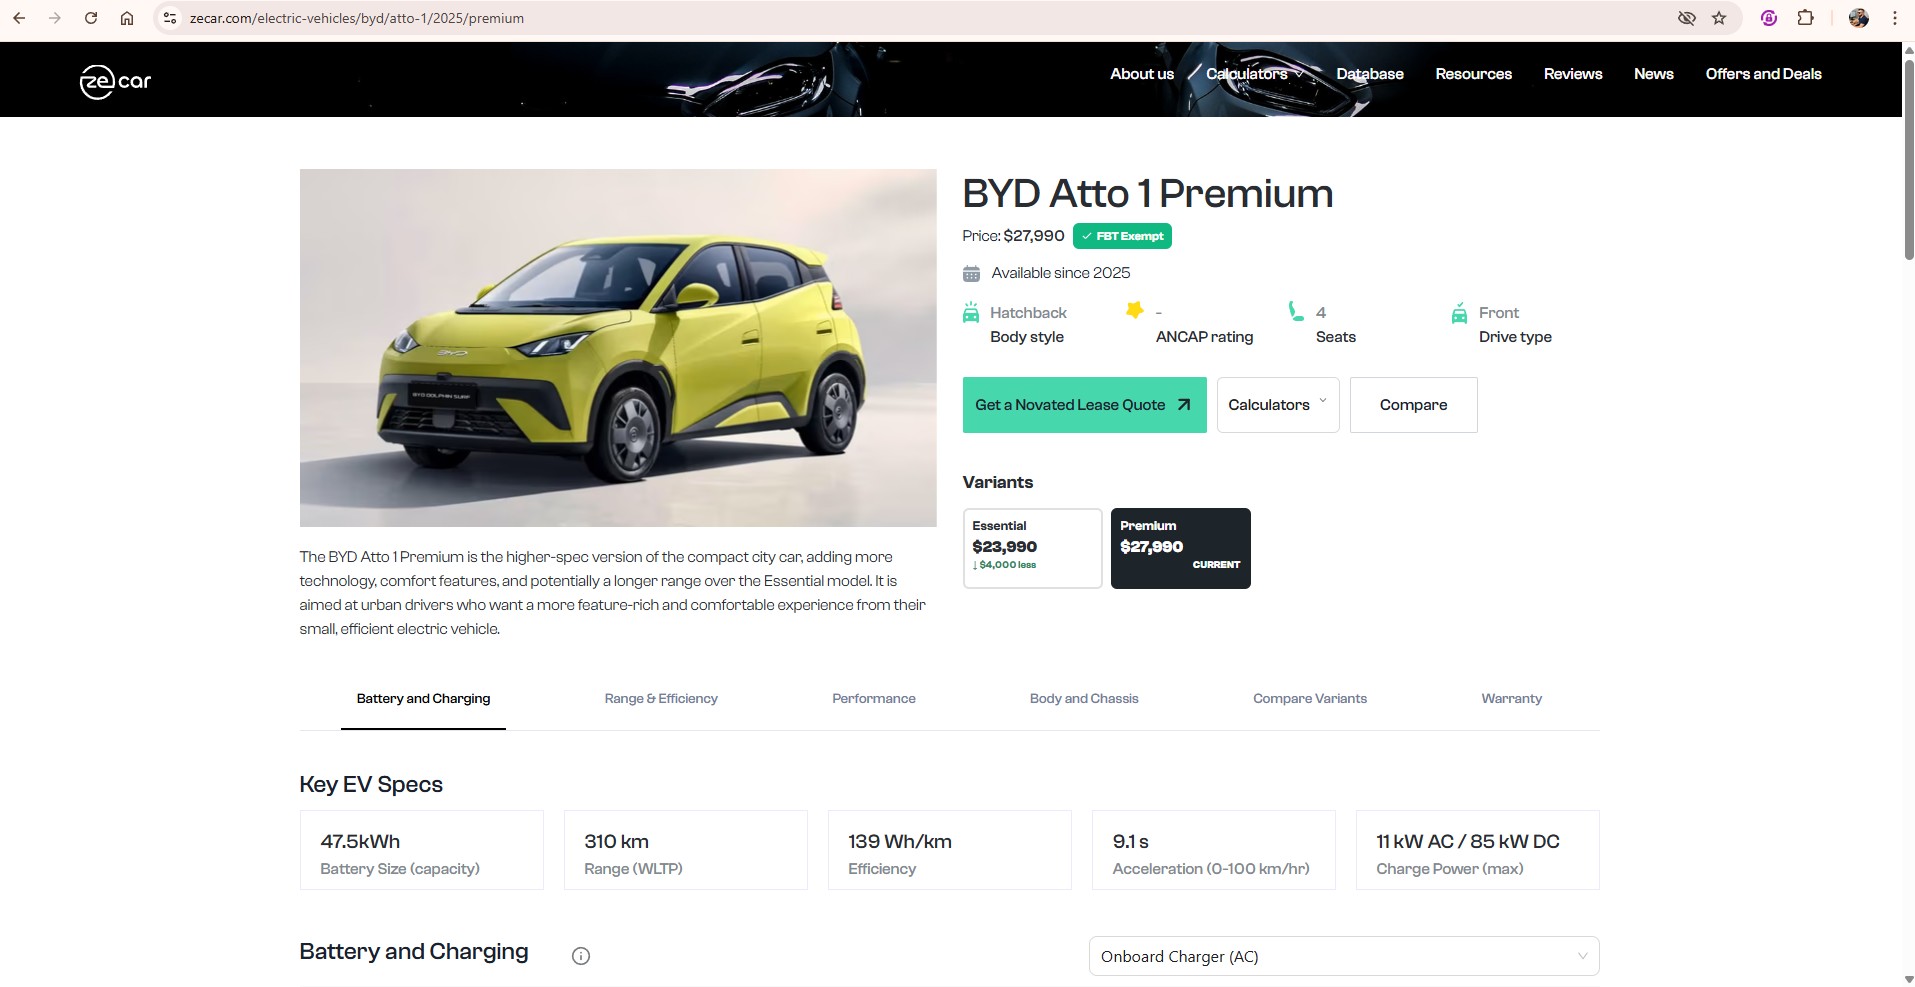Open the browser profile avatar
Screen dimensions: 1915x987
[1859, 18]
